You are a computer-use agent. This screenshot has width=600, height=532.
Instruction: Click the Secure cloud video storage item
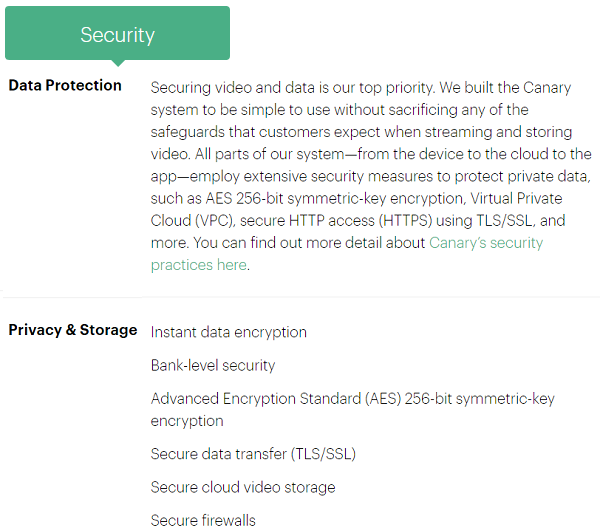pyautogui.click(x=243, y=487)
